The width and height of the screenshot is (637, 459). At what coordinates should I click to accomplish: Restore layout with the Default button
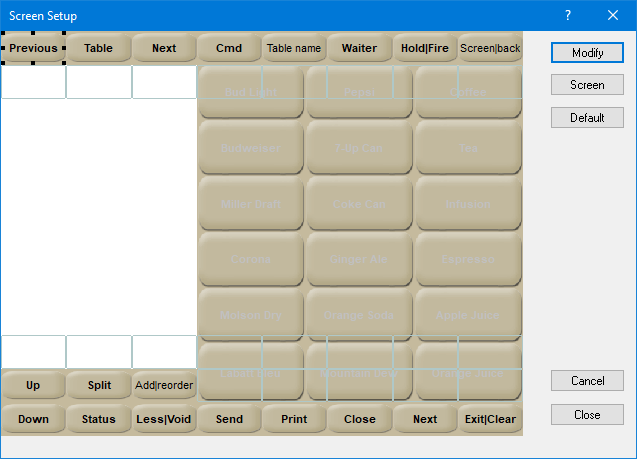click(x=587, y=118)
